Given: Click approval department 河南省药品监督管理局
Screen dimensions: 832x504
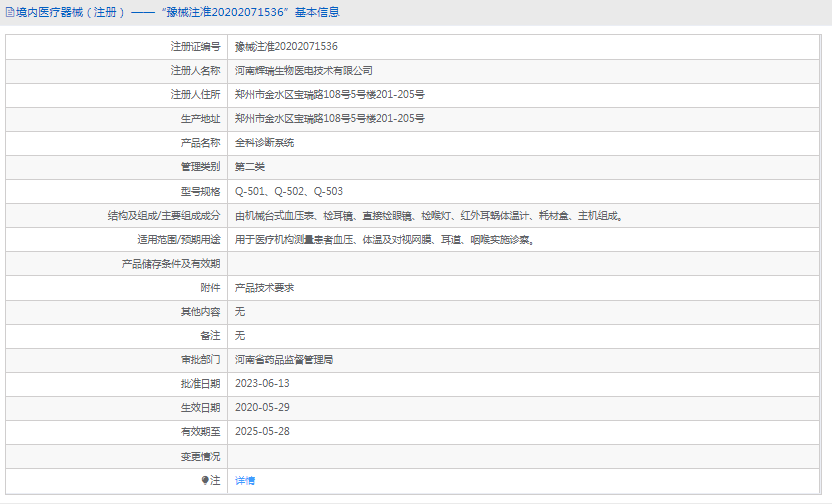Looking at the screenshot, I should 284,360.
